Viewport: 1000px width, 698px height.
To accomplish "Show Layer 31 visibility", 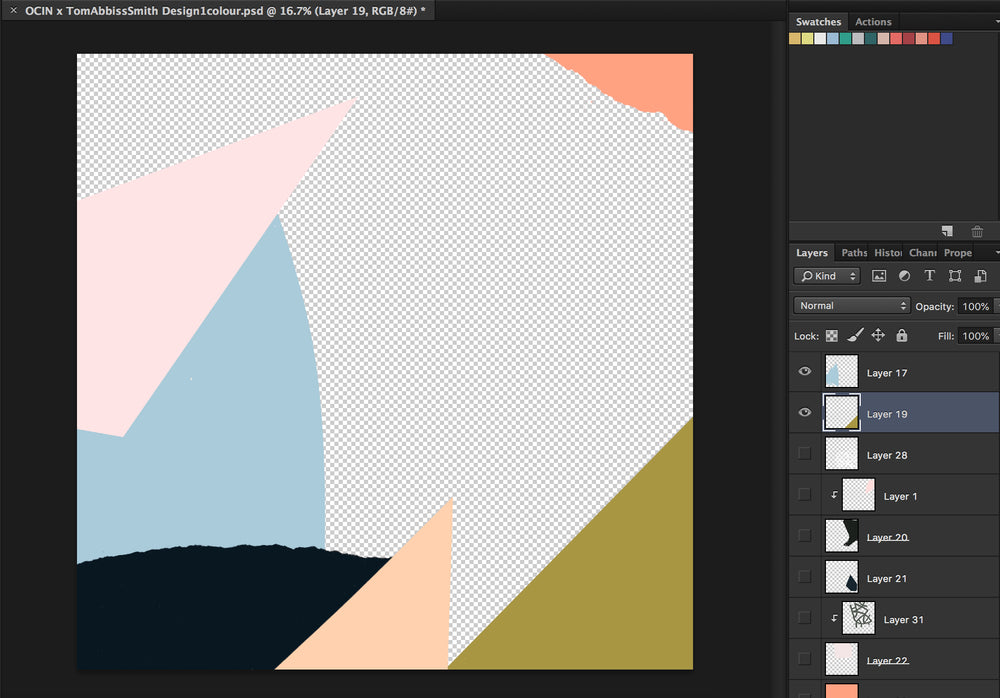I will click(x=805, y=618).
